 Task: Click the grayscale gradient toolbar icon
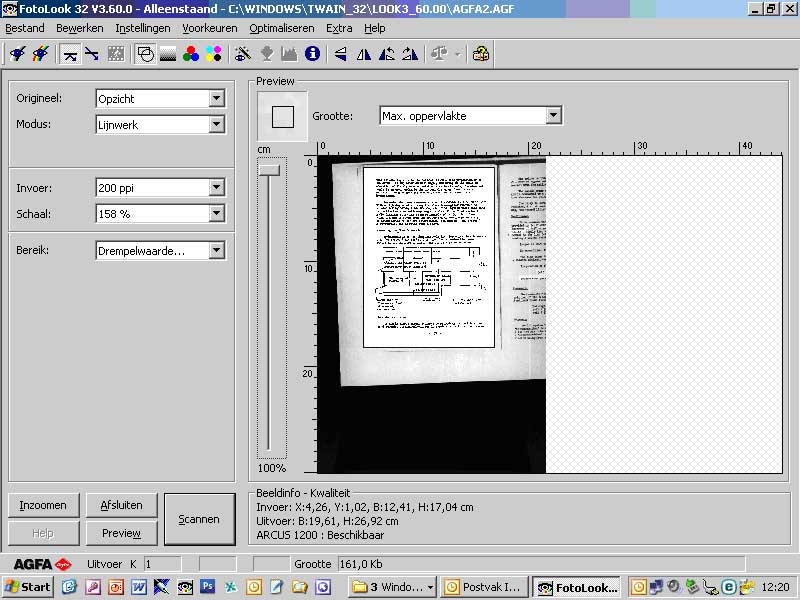point(168,54)
